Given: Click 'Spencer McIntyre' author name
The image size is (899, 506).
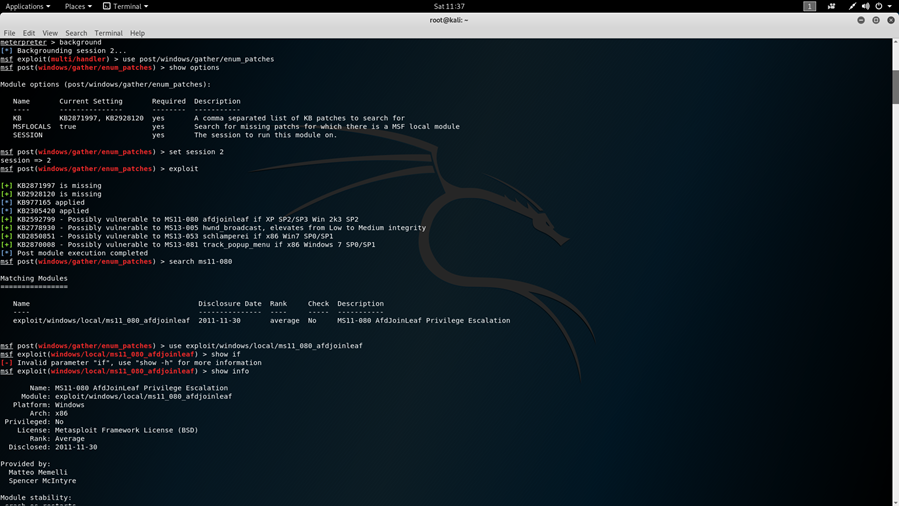Looking at the screenshot, I should tap(42, 481).
